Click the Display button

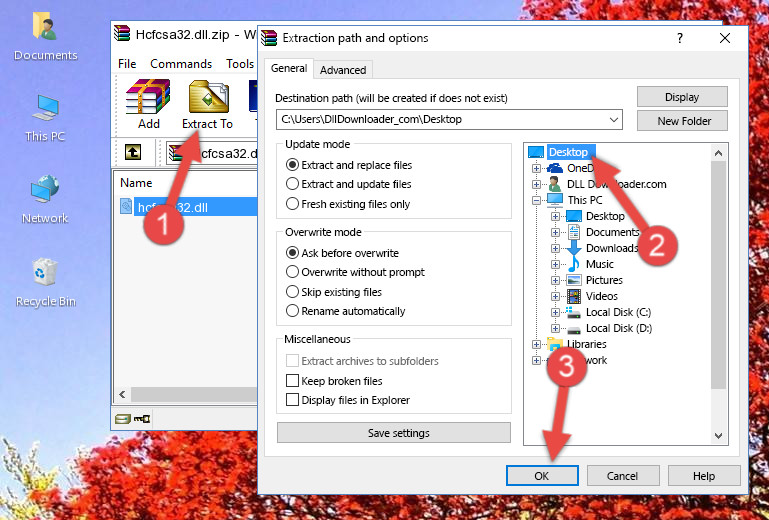point(682,97)
